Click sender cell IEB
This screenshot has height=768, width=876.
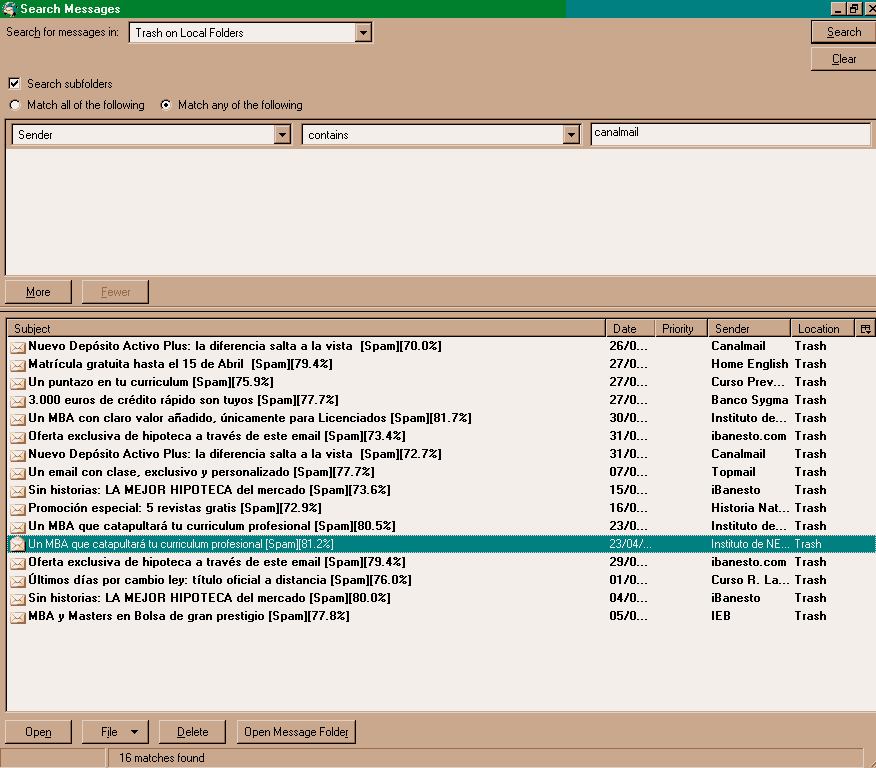click(721, 616)
